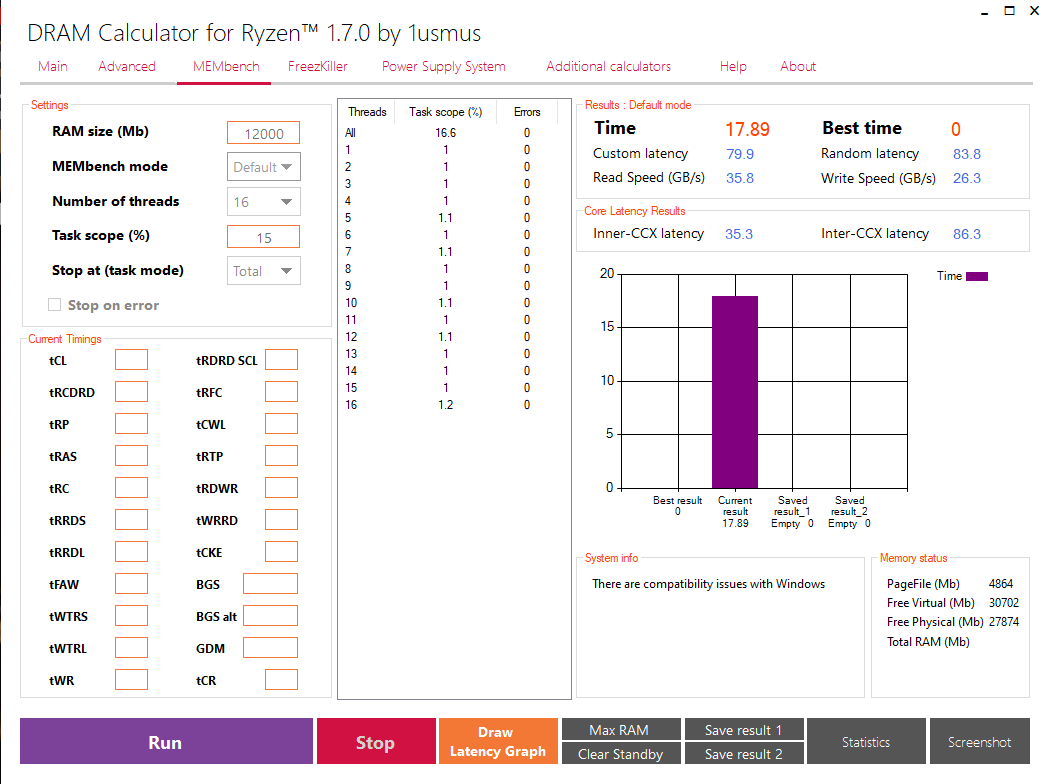Click the Task scope (%) field
The height and width of the screenshot is (784, 1048).
pos(263,237)
